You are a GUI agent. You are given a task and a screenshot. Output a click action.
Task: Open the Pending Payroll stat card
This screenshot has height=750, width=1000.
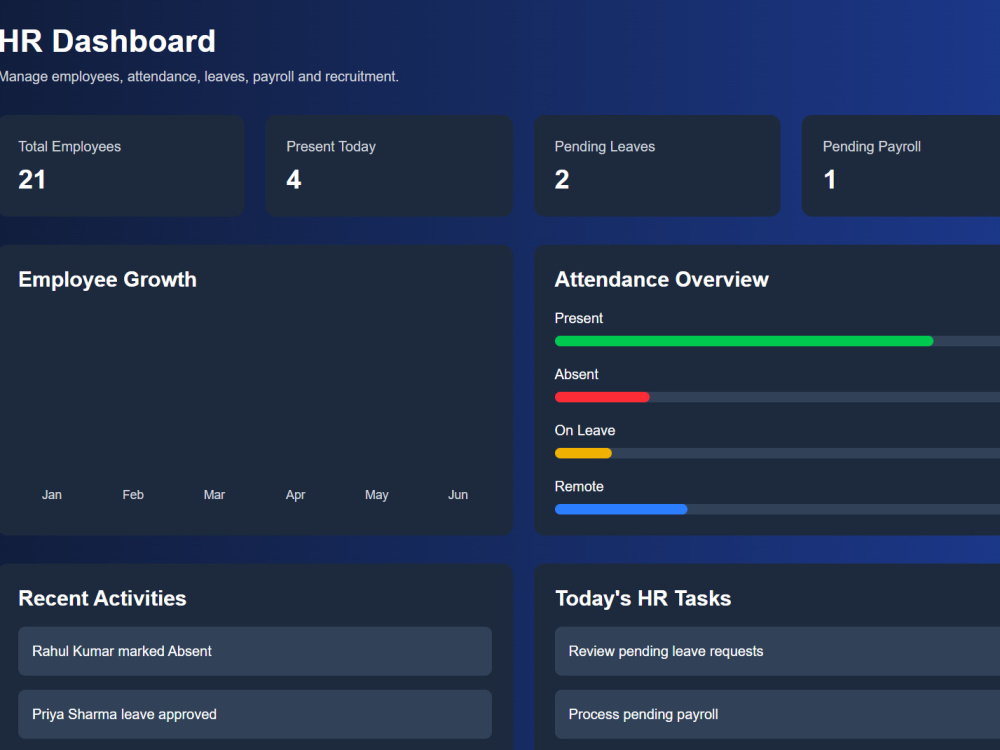901,166
